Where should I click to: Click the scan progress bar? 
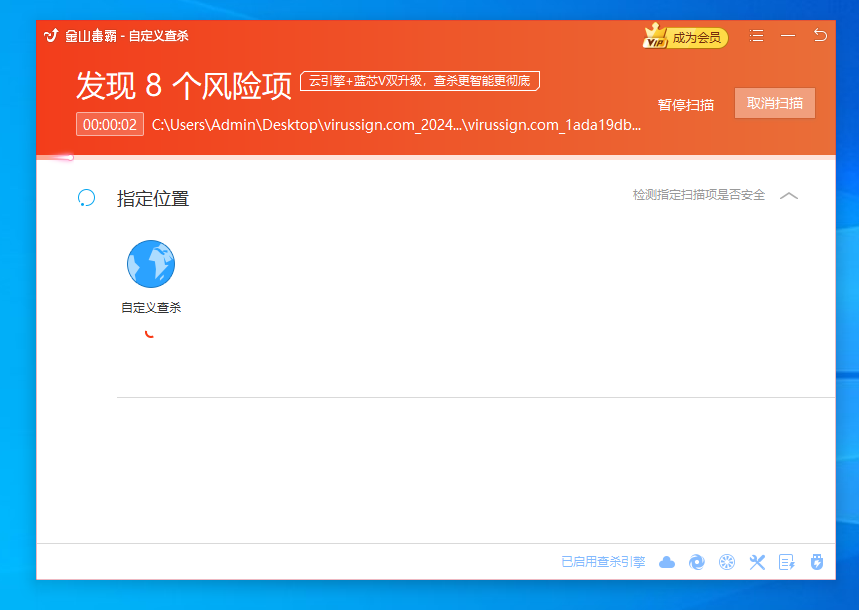click(x=435, y=157)
